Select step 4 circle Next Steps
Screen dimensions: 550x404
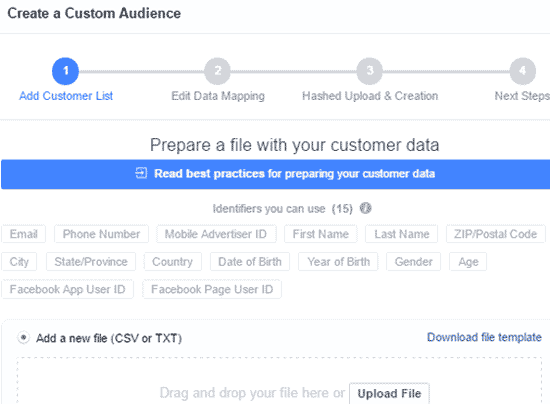pos(522,71)
